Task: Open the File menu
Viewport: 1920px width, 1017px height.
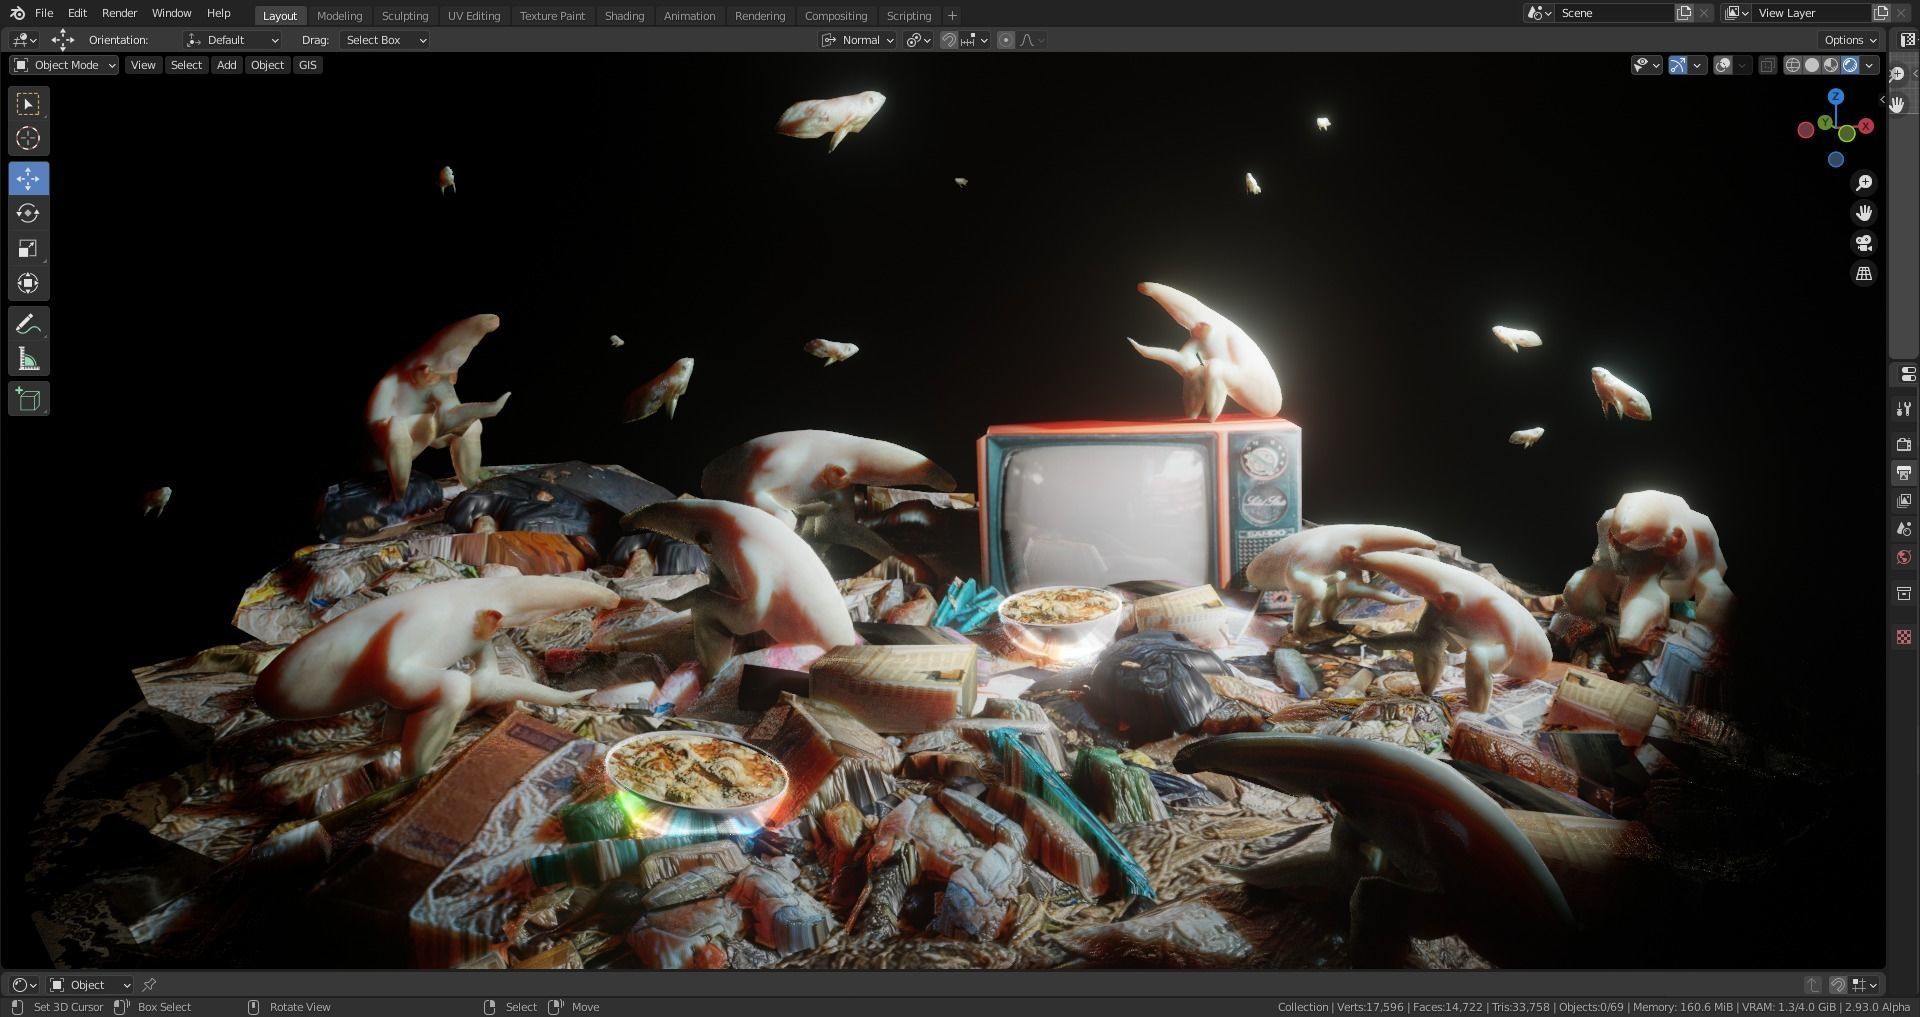Action: pos(44,13)
